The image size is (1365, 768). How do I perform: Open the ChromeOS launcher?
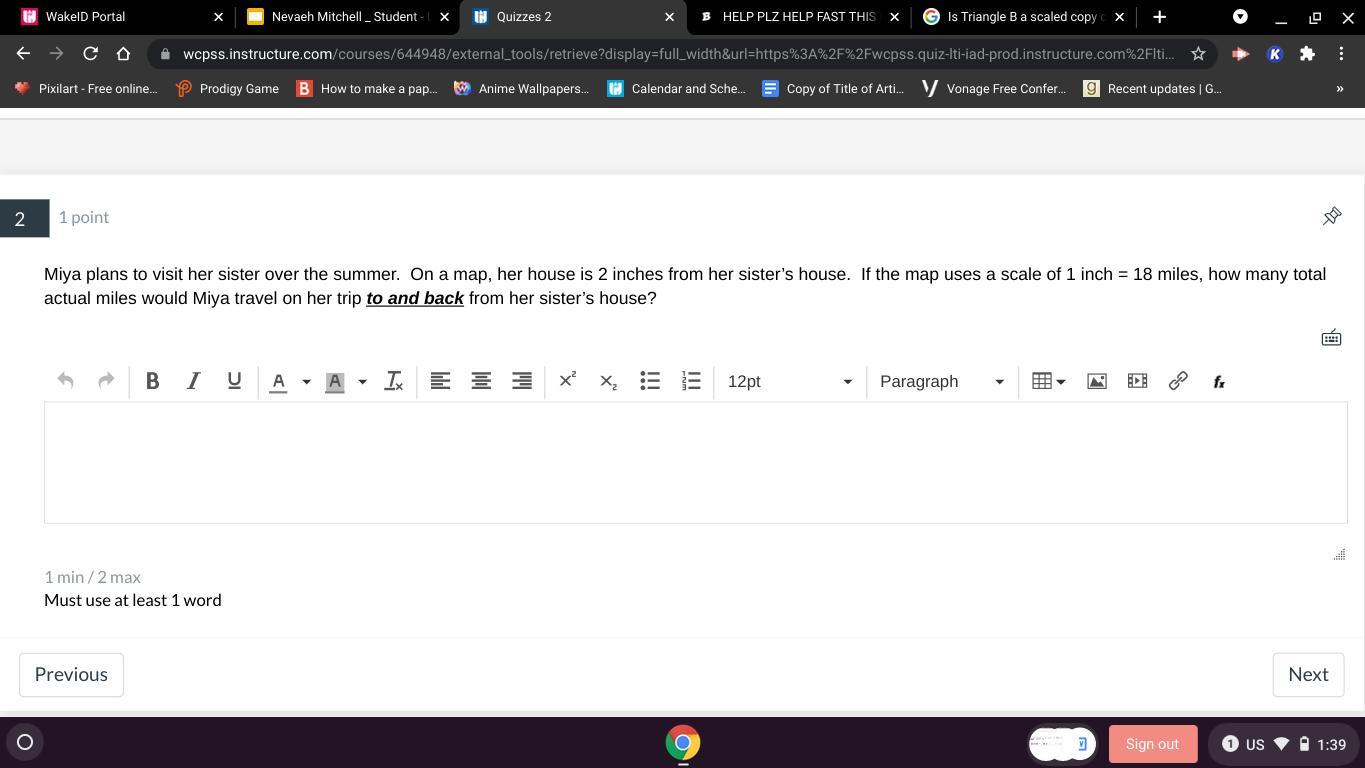point(25,742)
